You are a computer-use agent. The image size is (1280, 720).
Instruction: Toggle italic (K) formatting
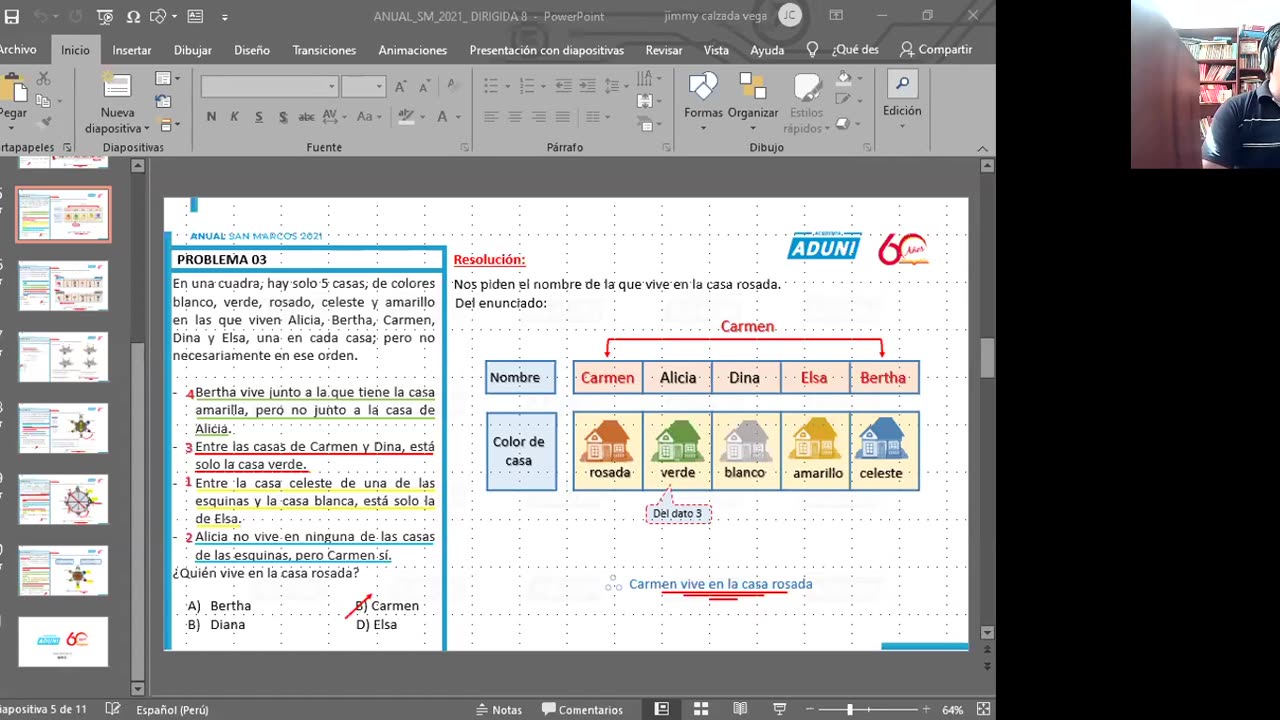pyautogui.click(x=235, y=117)
